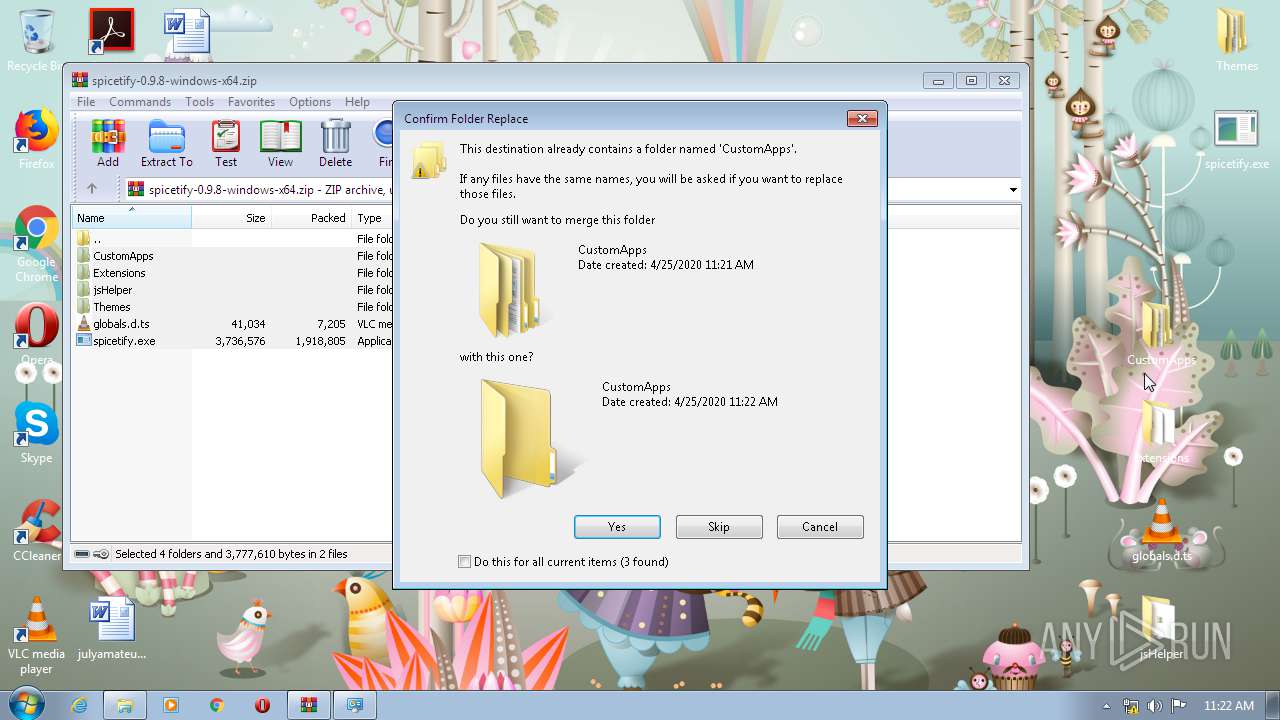Expand the archive path dropdown arrow
The height and width of the screenshot is (720, 1280).
pos(1013,190)
